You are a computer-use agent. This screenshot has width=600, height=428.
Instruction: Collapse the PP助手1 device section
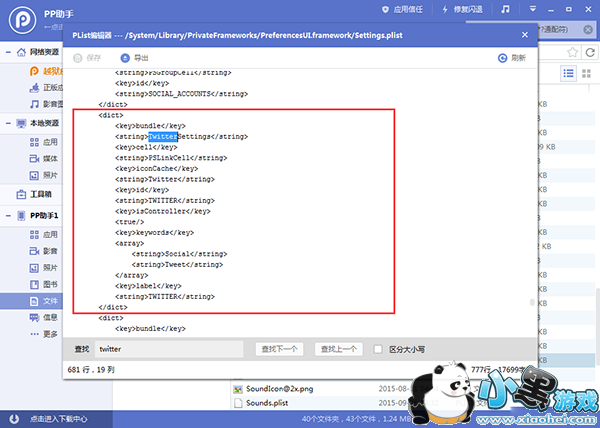coord(8,216)
